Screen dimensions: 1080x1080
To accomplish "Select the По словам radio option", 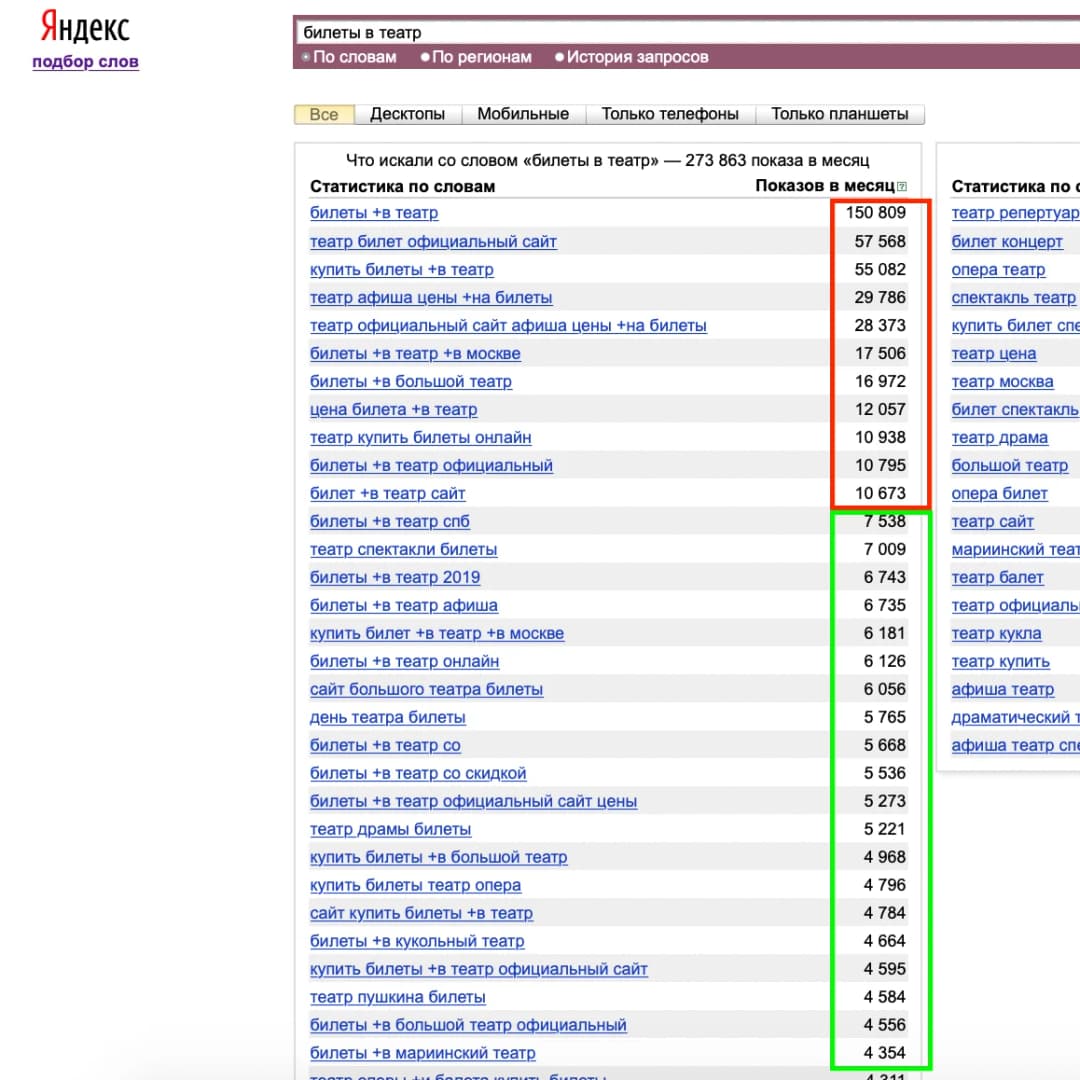I will pyautogui.click(x=349, y=57).
